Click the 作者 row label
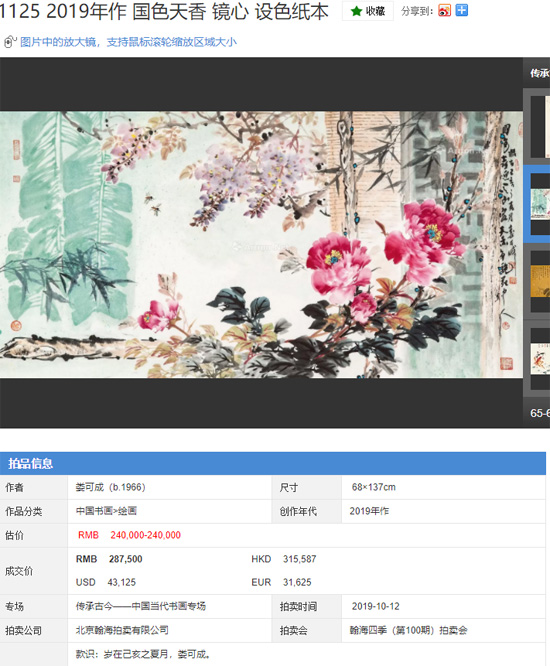550x666 pixels. click(14, 487)
